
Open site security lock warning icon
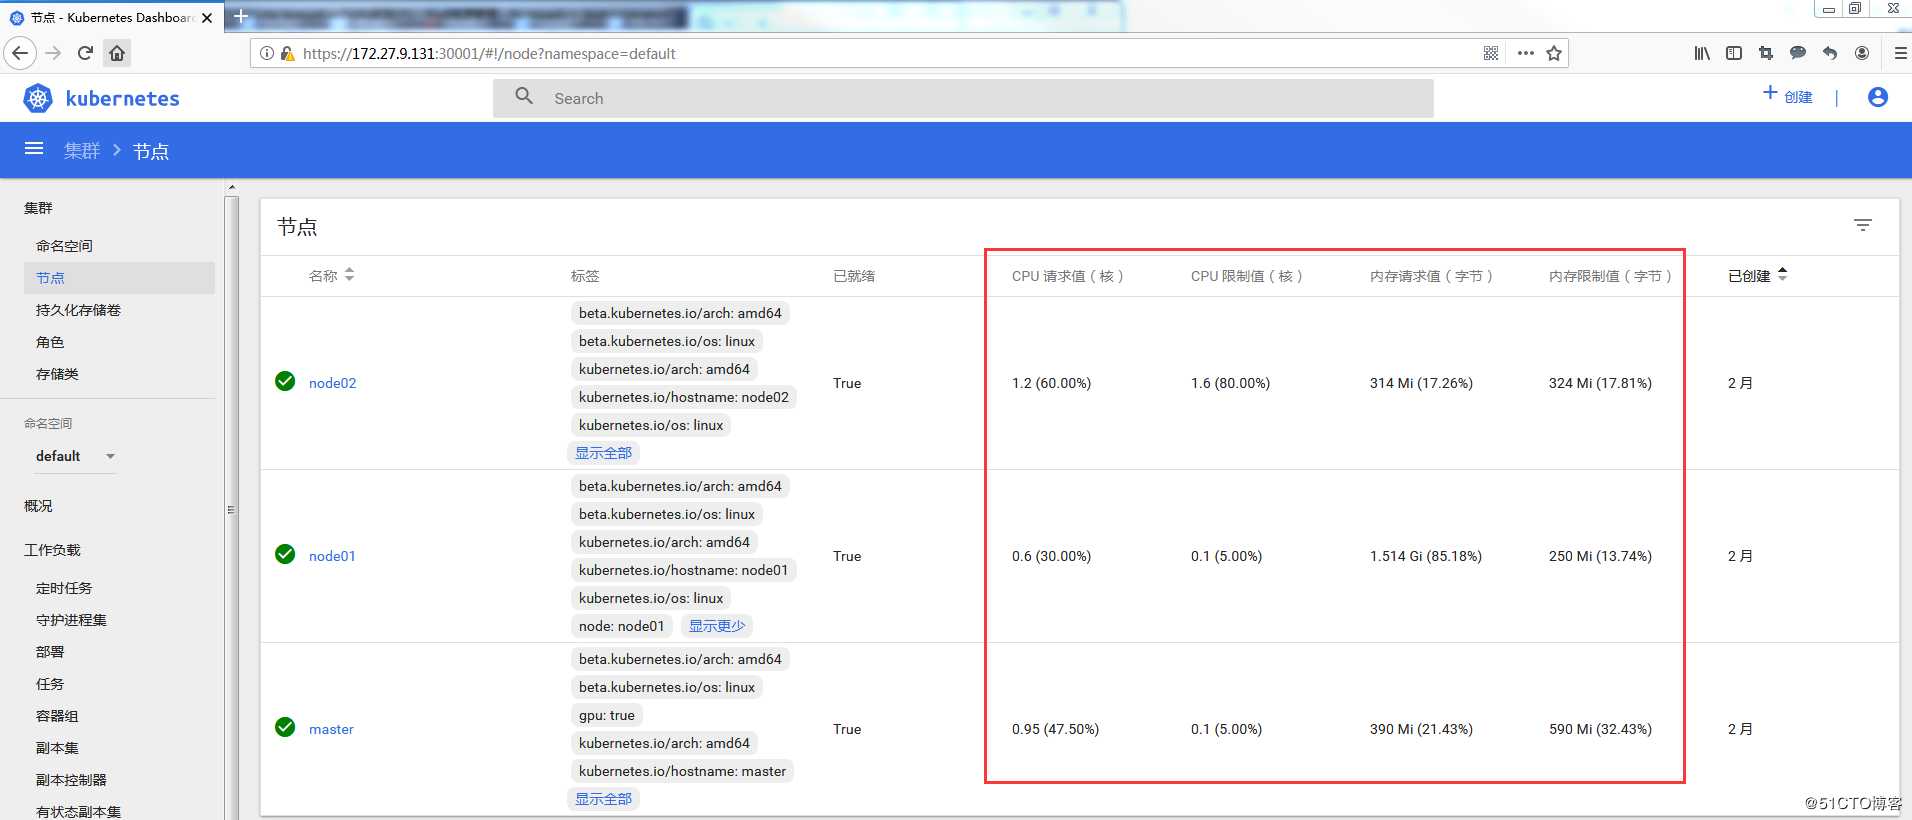pos(287,53)
